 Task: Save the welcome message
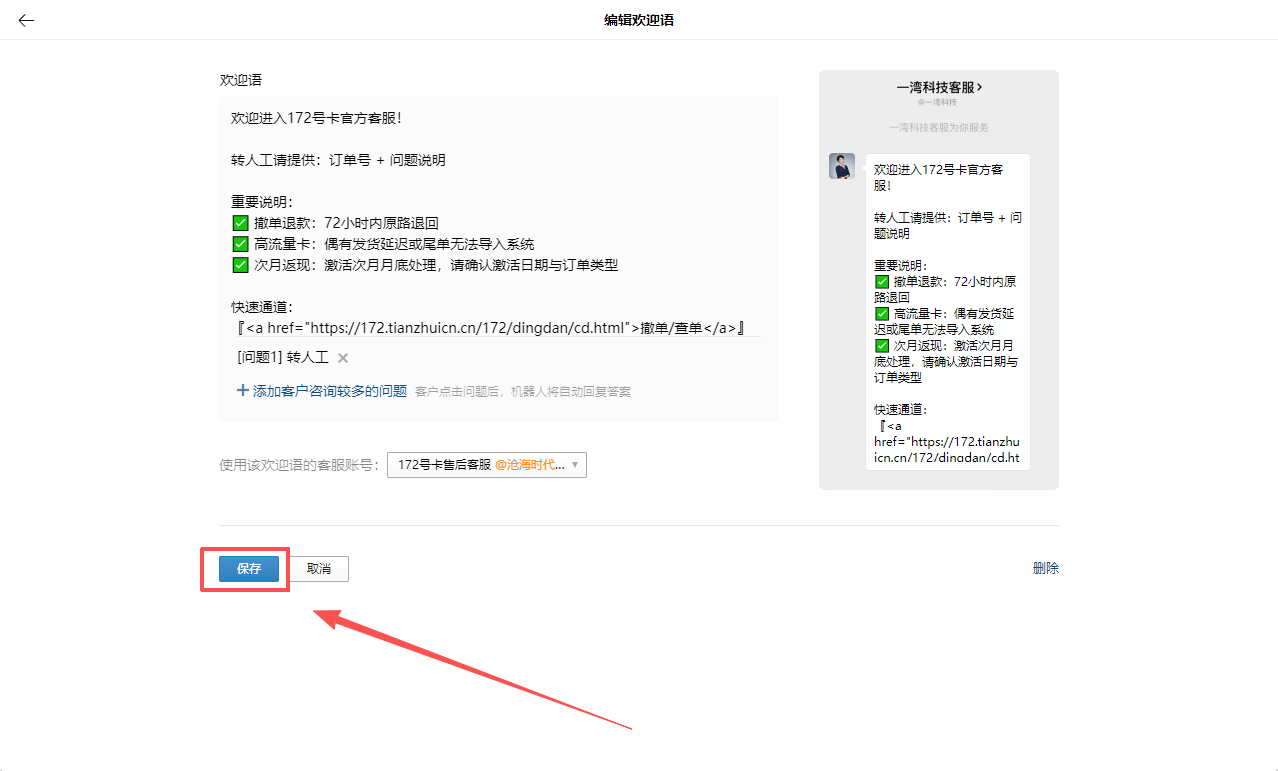point(249,569)
